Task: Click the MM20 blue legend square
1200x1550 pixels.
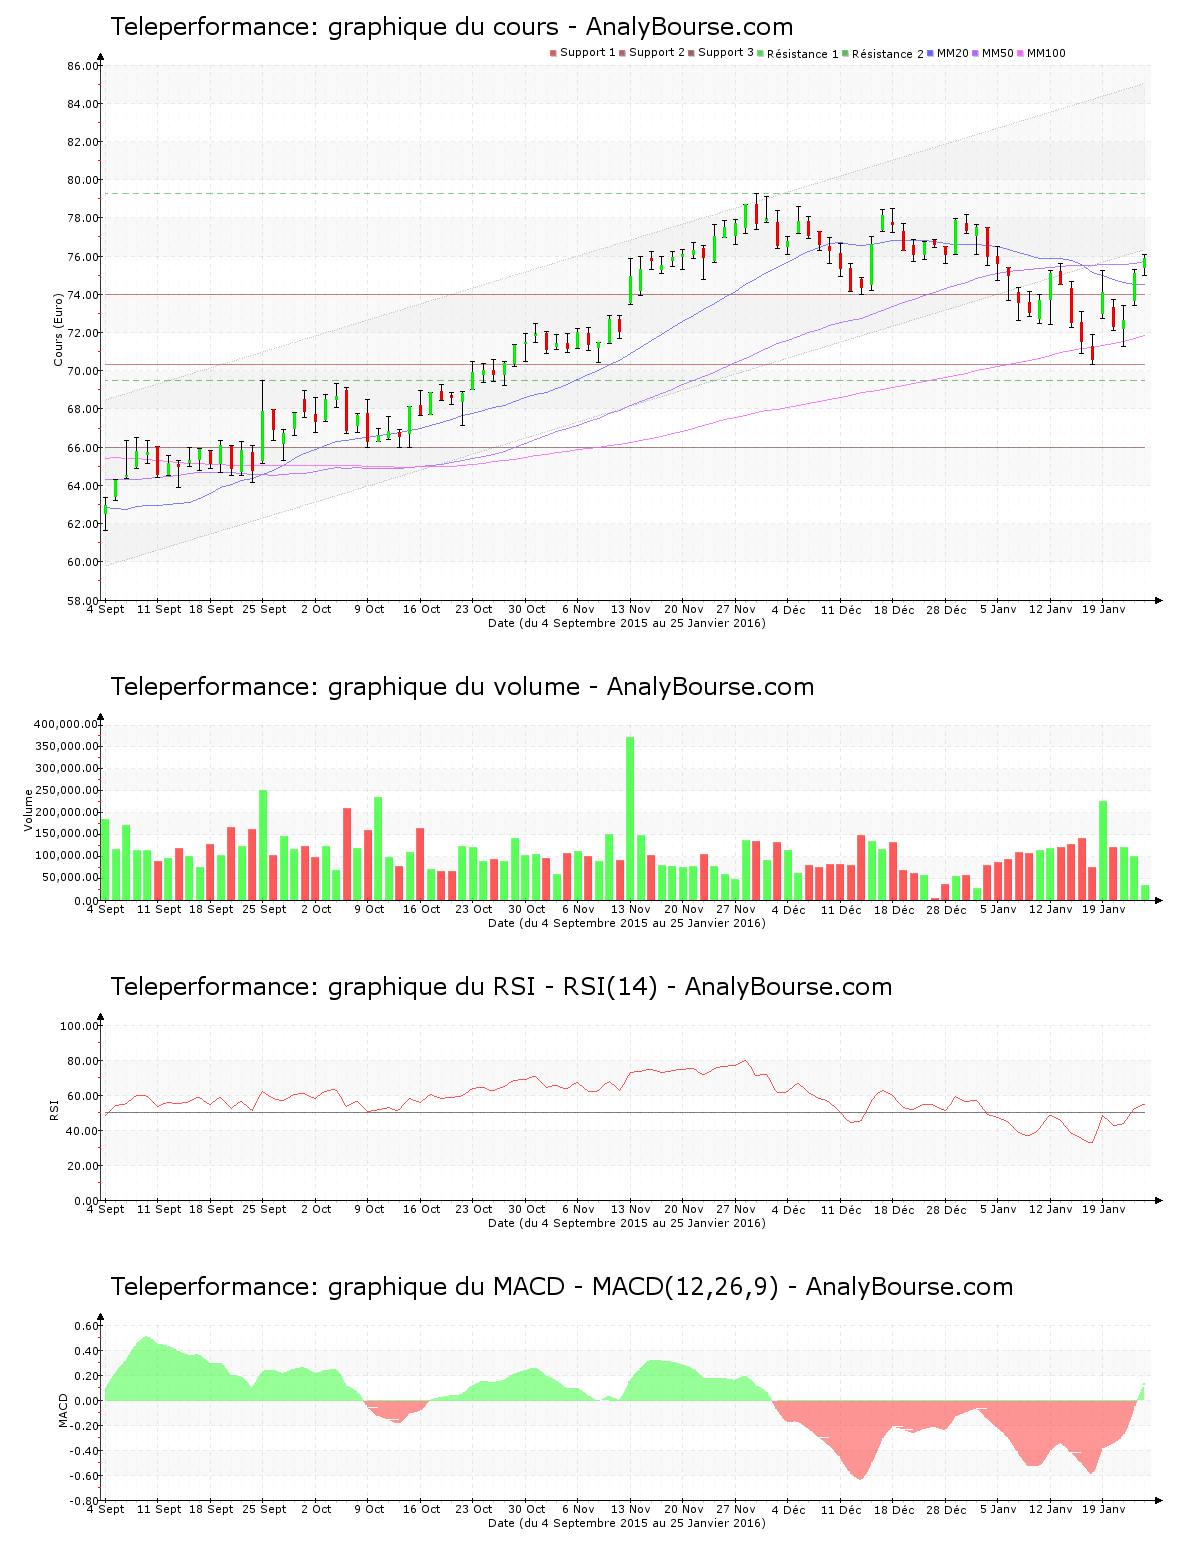Action: [x=931, y=53]
